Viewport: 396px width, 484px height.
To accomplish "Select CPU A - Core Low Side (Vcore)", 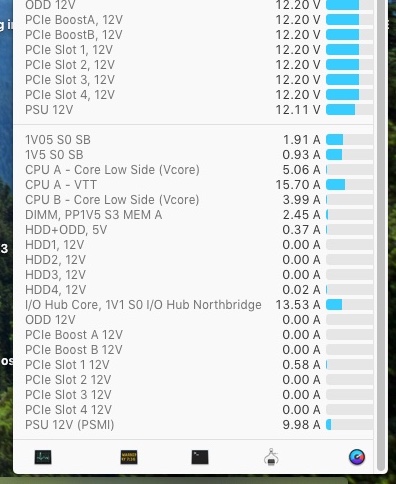I will (x=199, y=170).
